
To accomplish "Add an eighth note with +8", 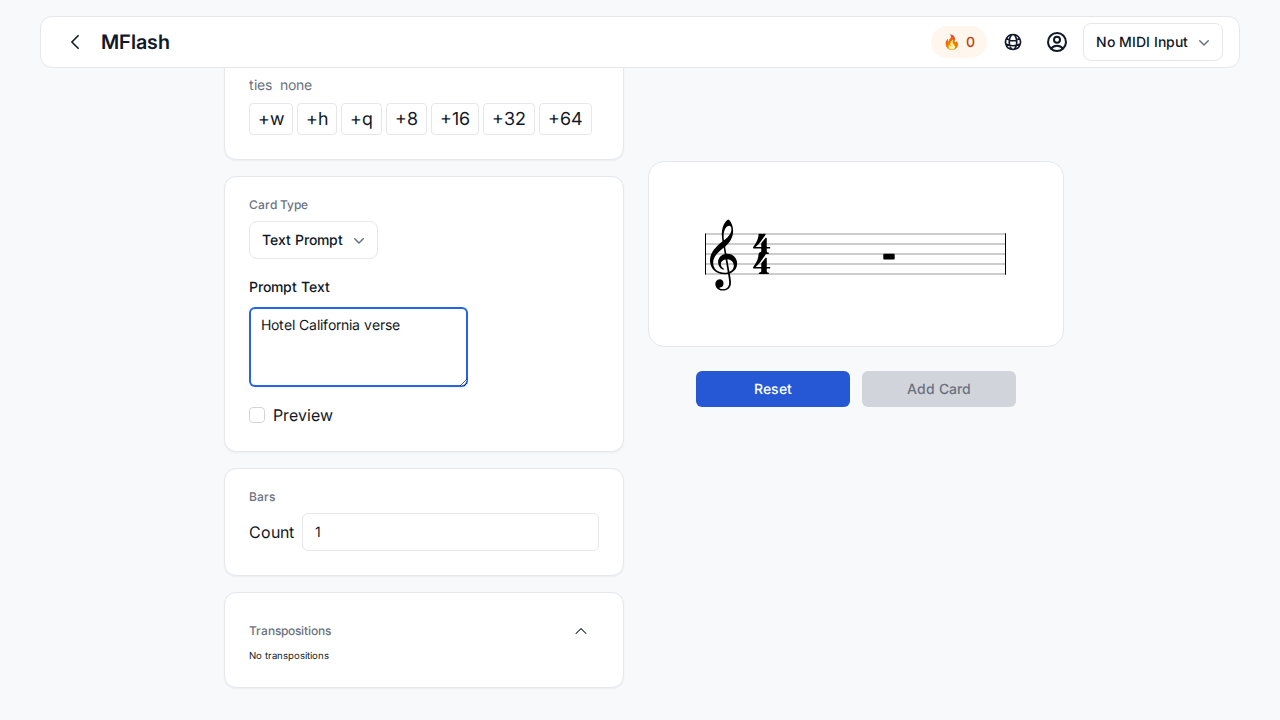I will coord(406,119).
